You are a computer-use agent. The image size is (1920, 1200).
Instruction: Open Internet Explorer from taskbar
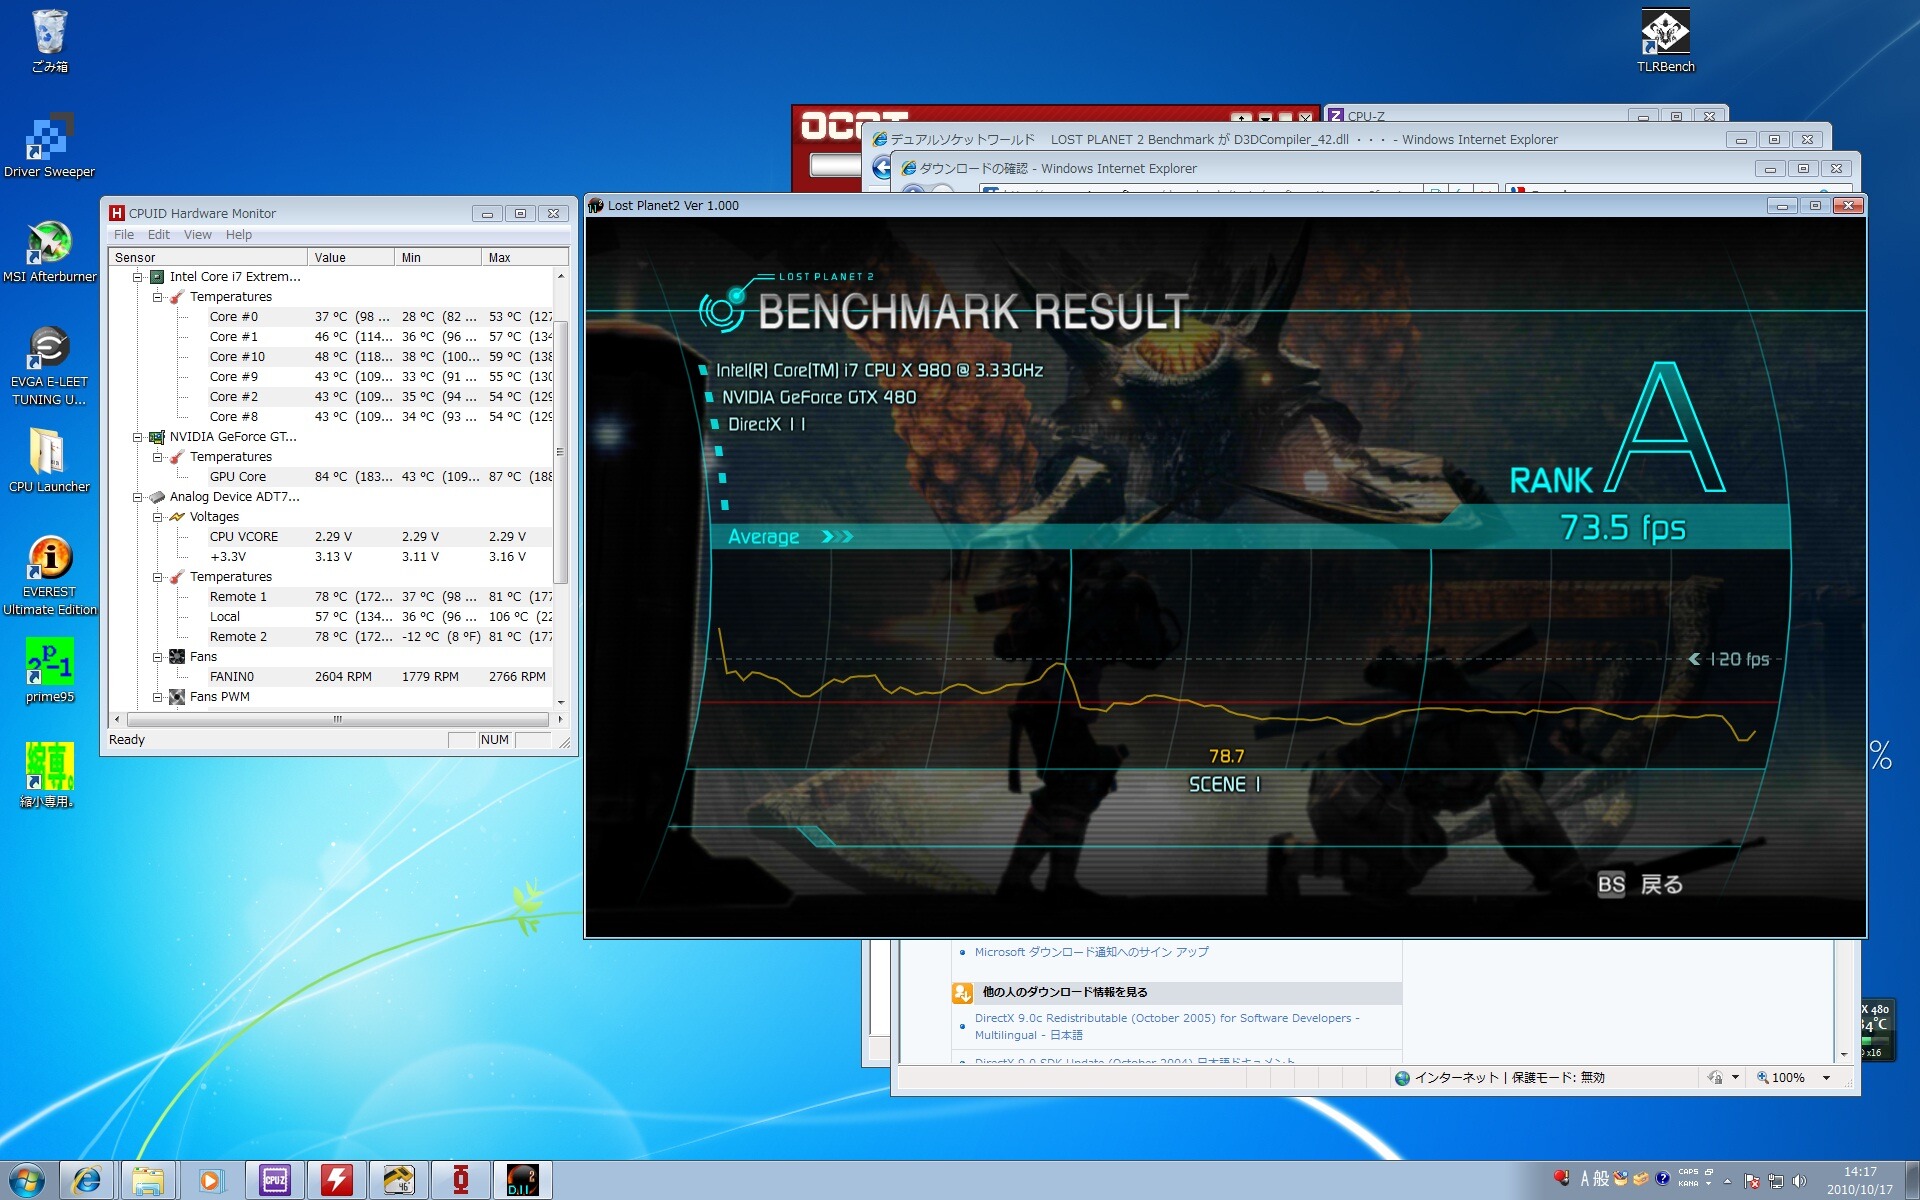pos(86,1180)
